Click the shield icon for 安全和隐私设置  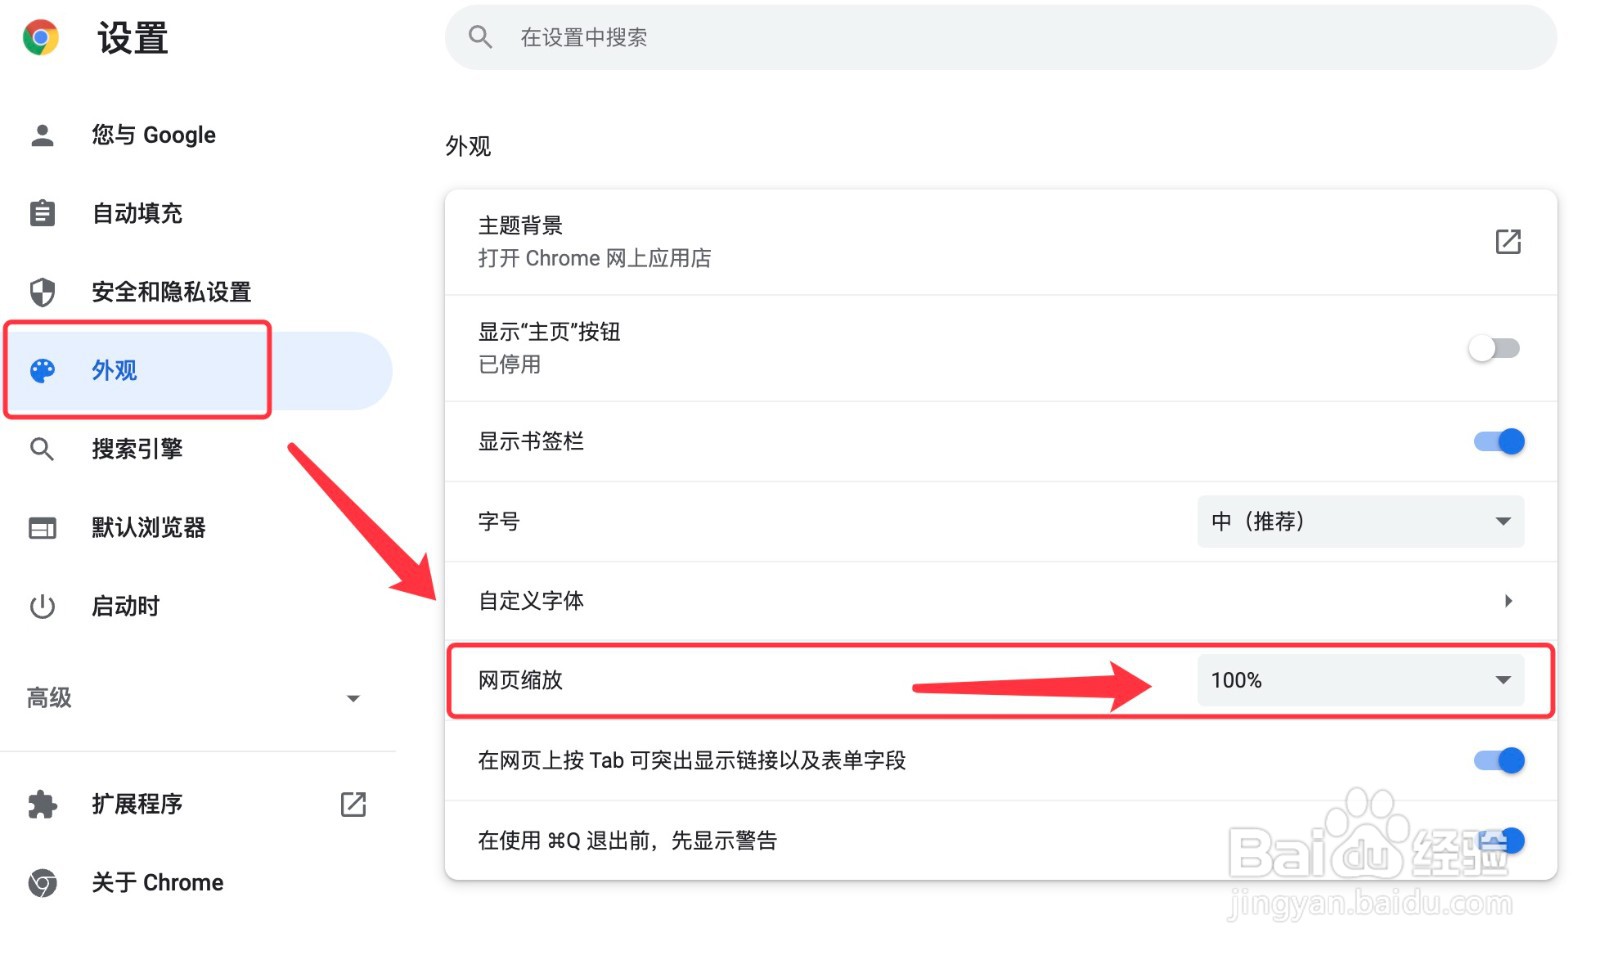(42, 292)
